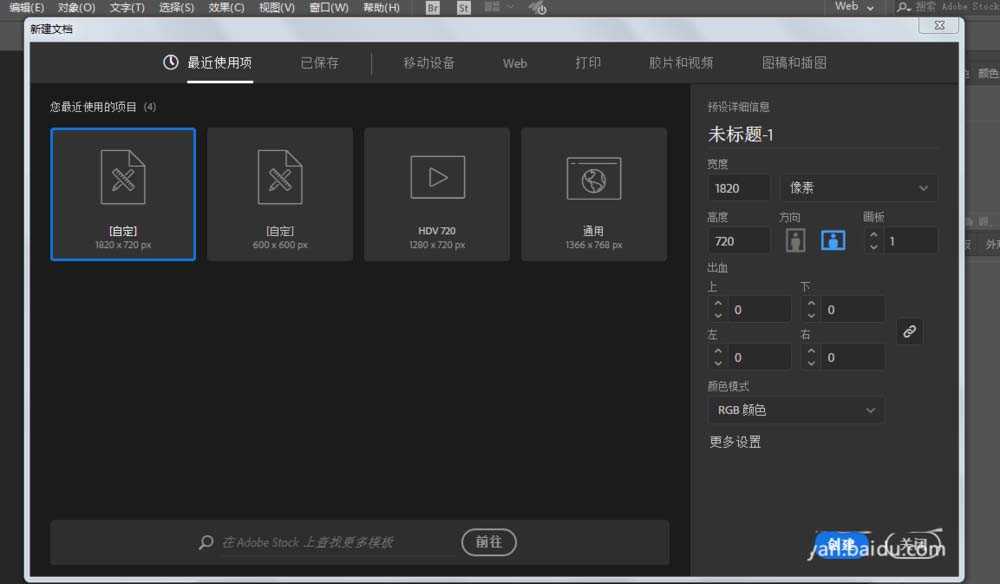Click the Adobe Stock search magnifier icon
The width and height of the screenshot is (1000, 584).
pyautogui.click(x=205, y=542)
